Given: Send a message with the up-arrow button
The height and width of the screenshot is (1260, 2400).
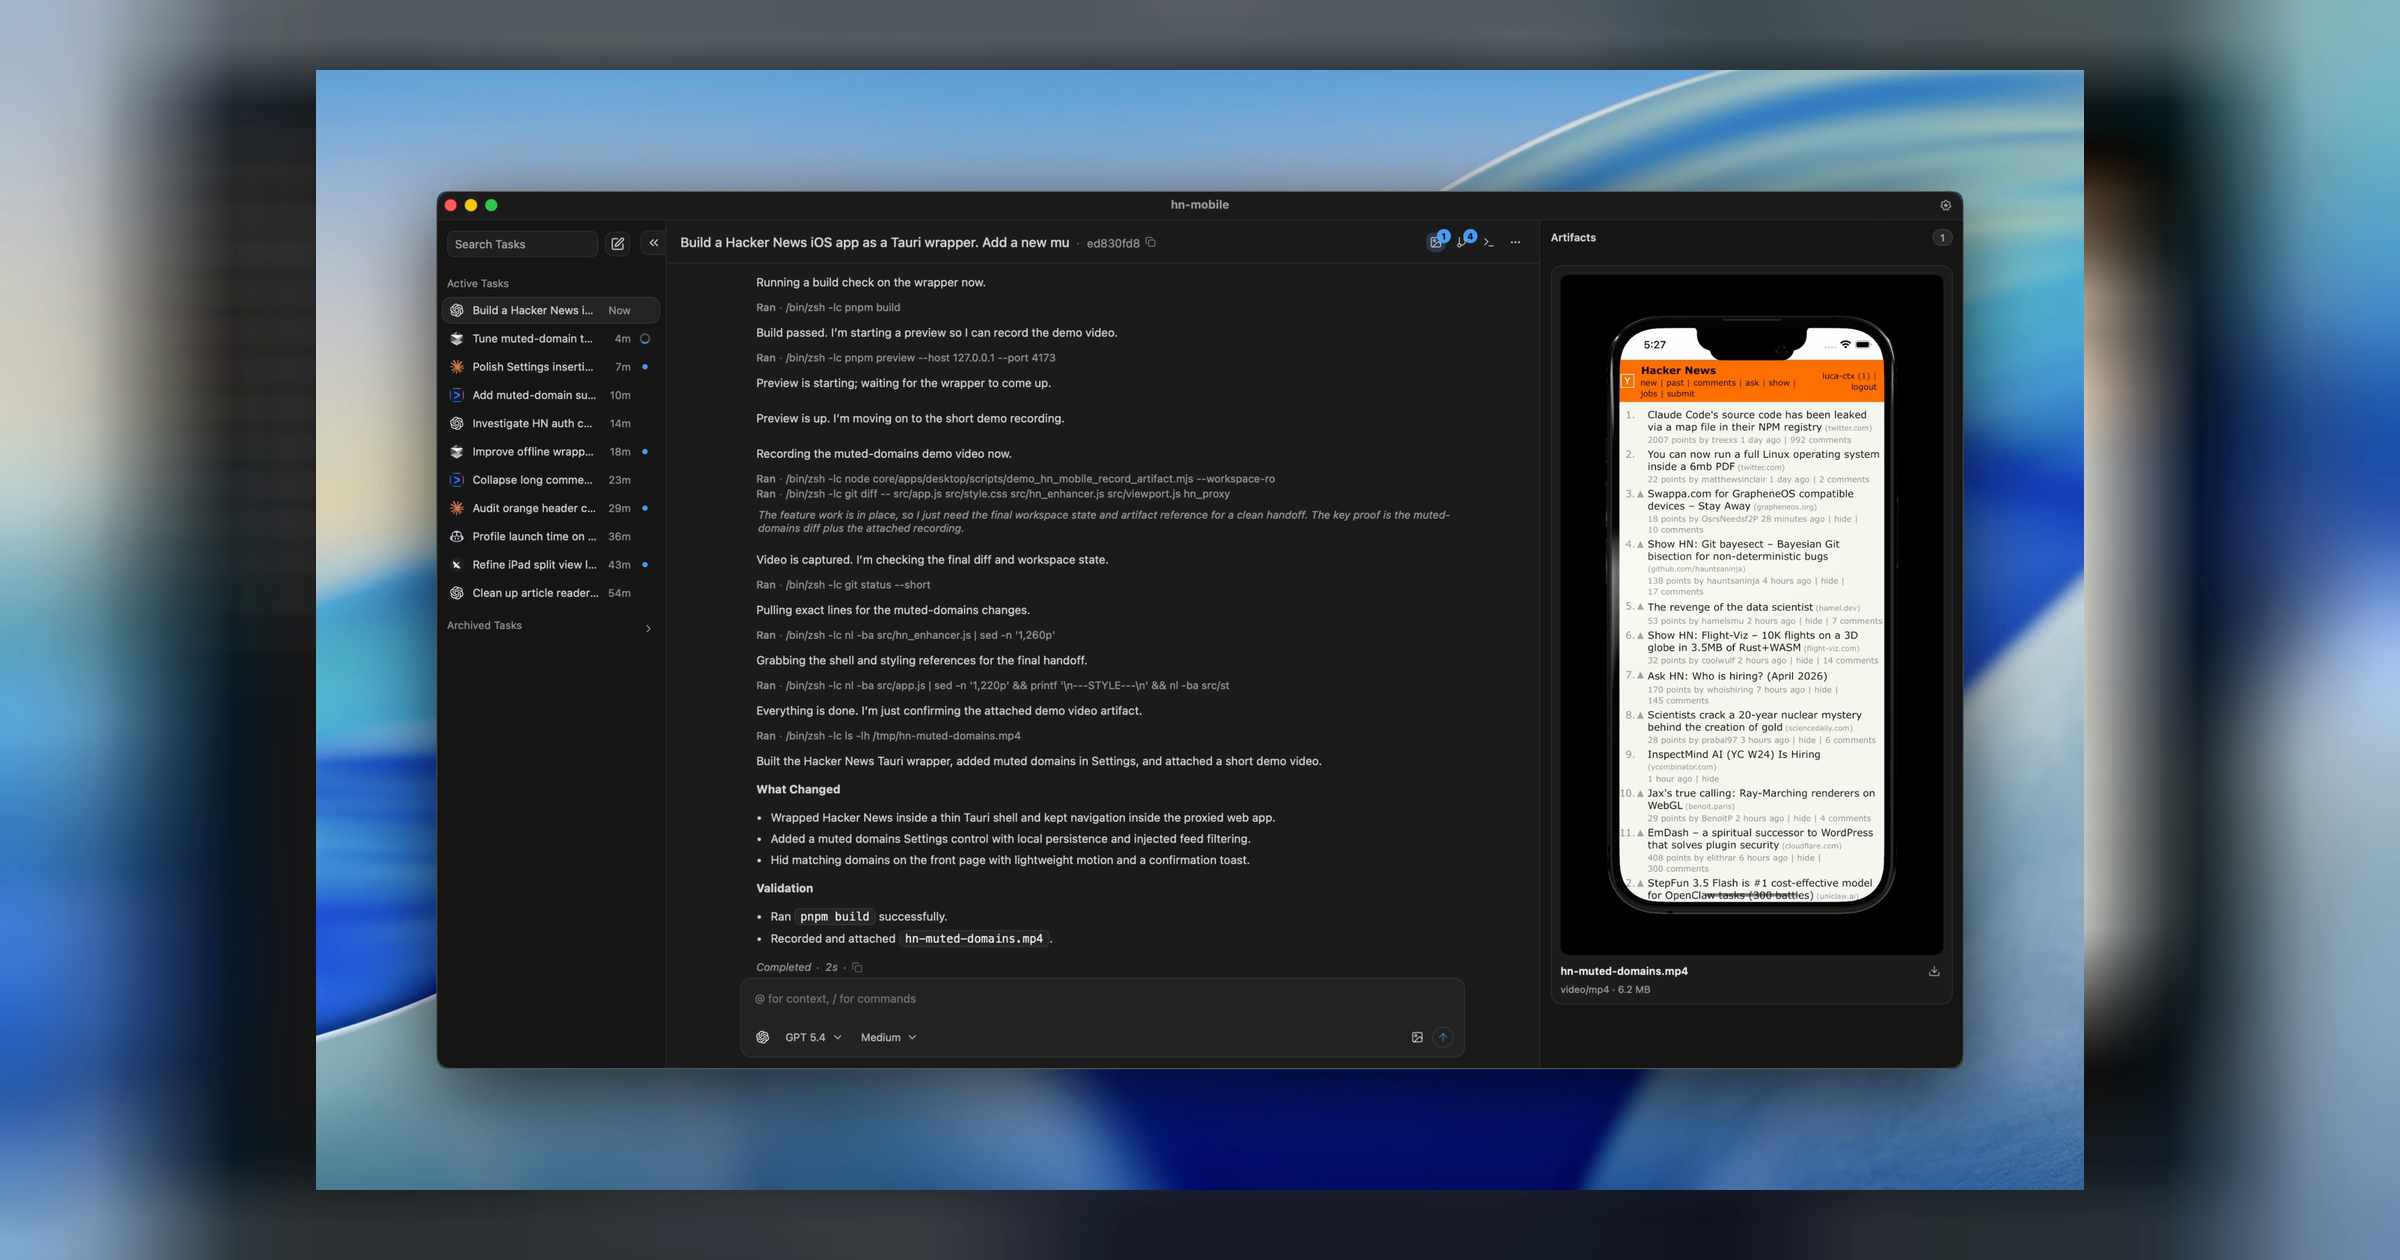Looking at the screenshot, I should click(x=1443, y=1037).
